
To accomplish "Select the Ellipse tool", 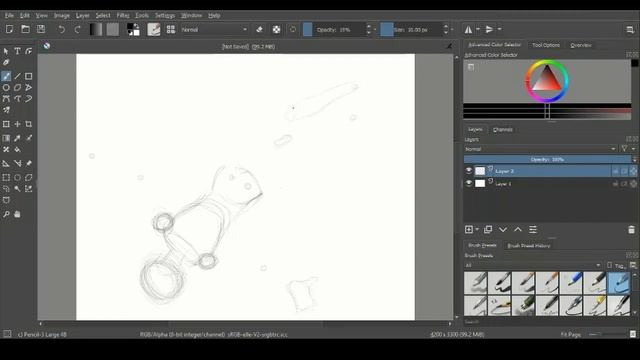I will 6,87.
